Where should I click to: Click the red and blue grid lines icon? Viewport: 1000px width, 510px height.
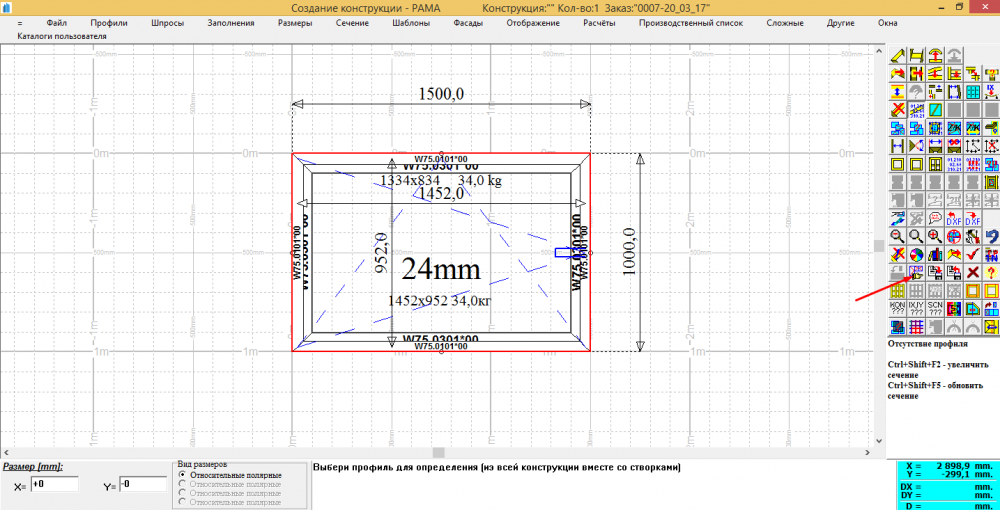[x=916, y=328]
